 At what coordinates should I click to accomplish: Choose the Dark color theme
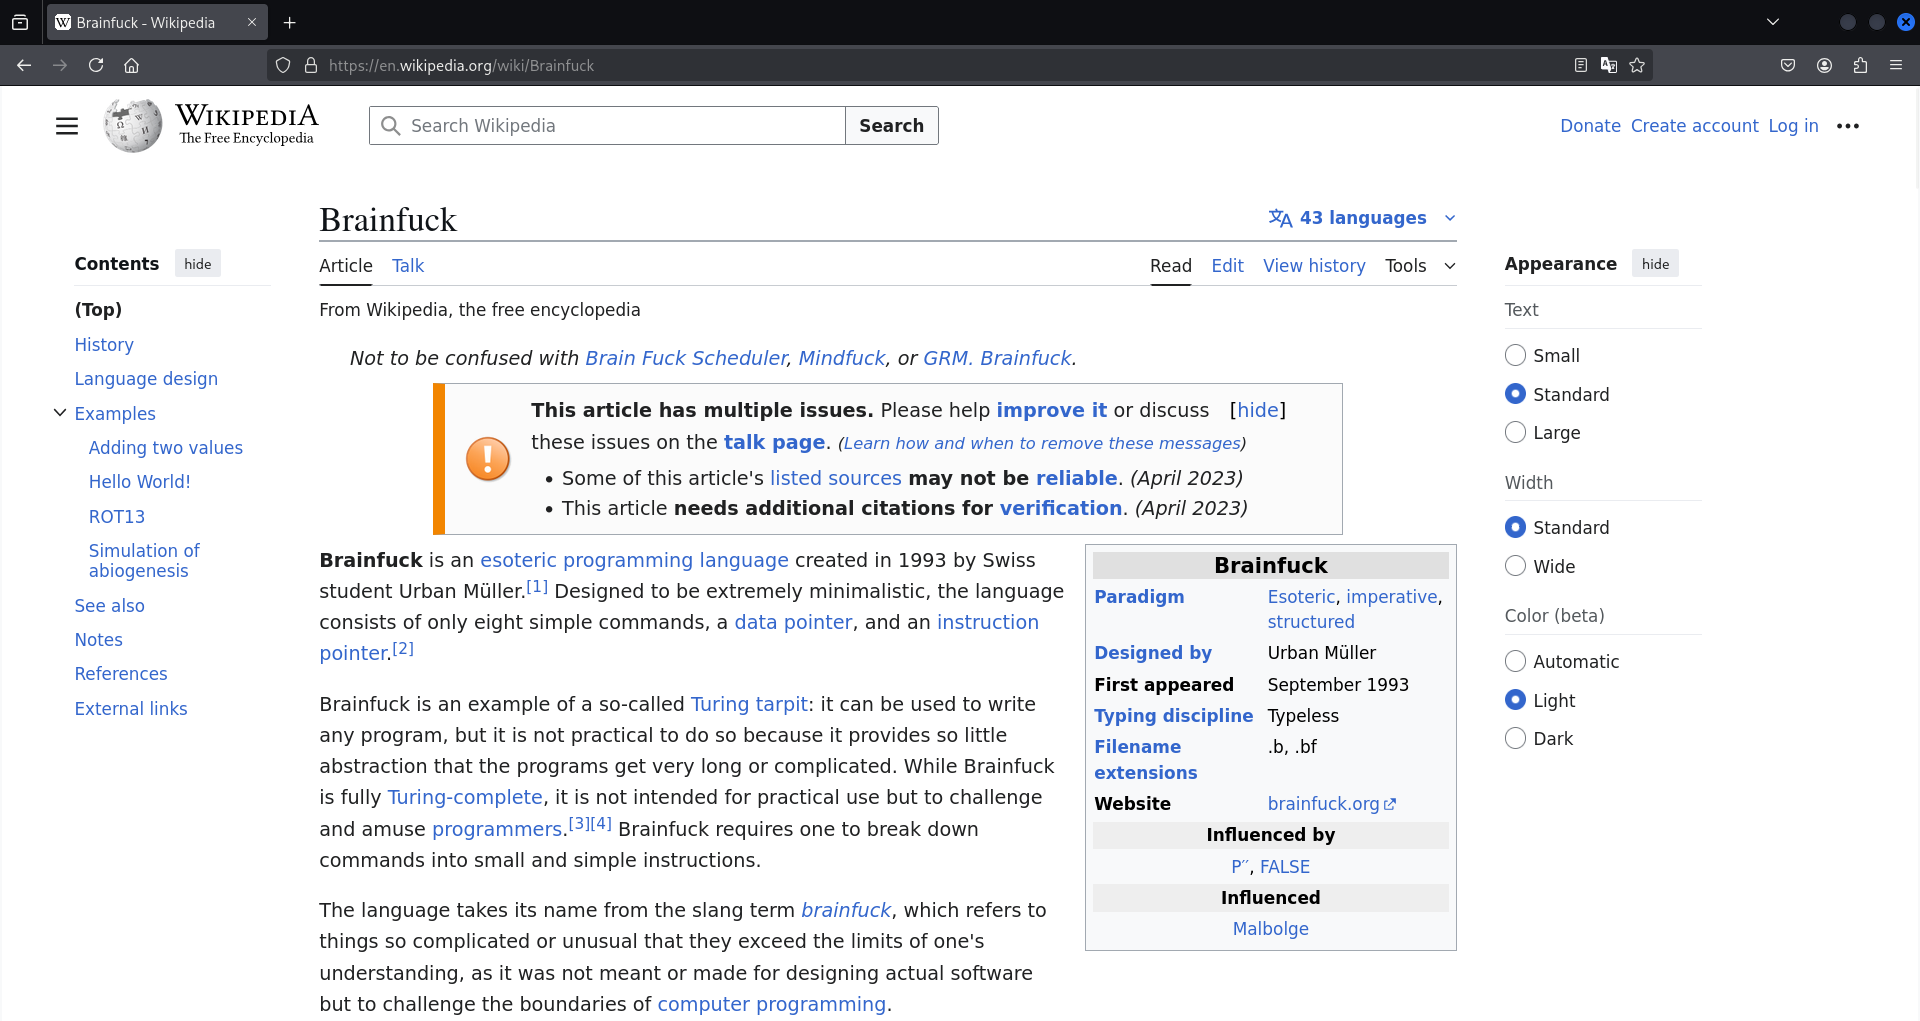click(1516, 739)
